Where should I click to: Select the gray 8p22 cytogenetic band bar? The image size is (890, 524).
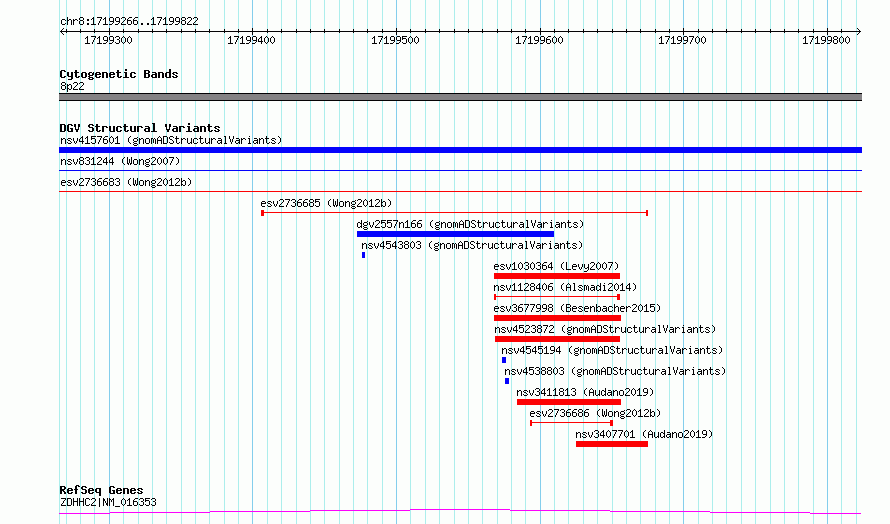pyautogui.click(x=460, y=97)
